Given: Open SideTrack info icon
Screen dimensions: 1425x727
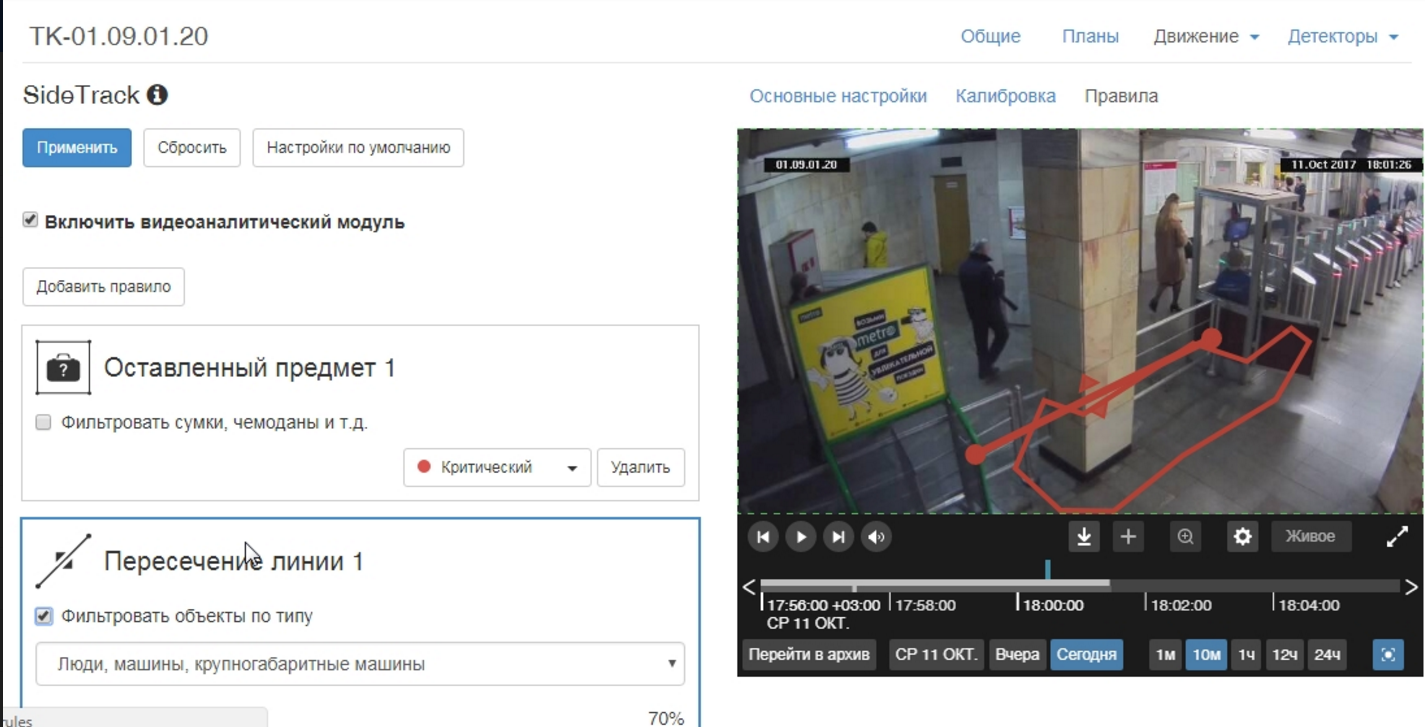Looking at the screenshot, I should pyautogui.click(x=157, y=95).
